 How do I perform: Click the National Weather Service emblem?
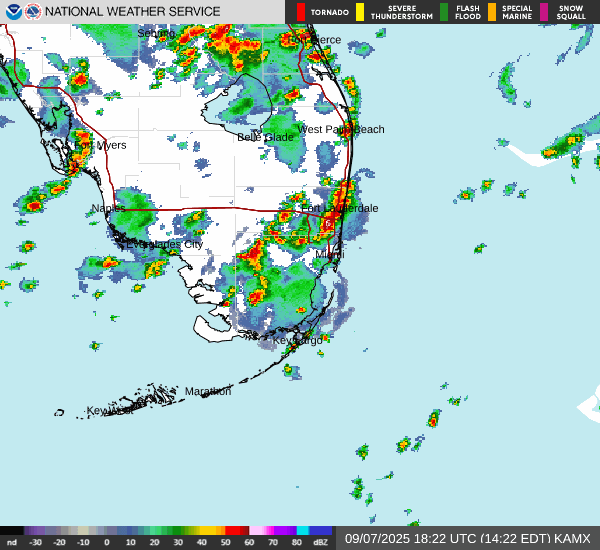(33, 12)
